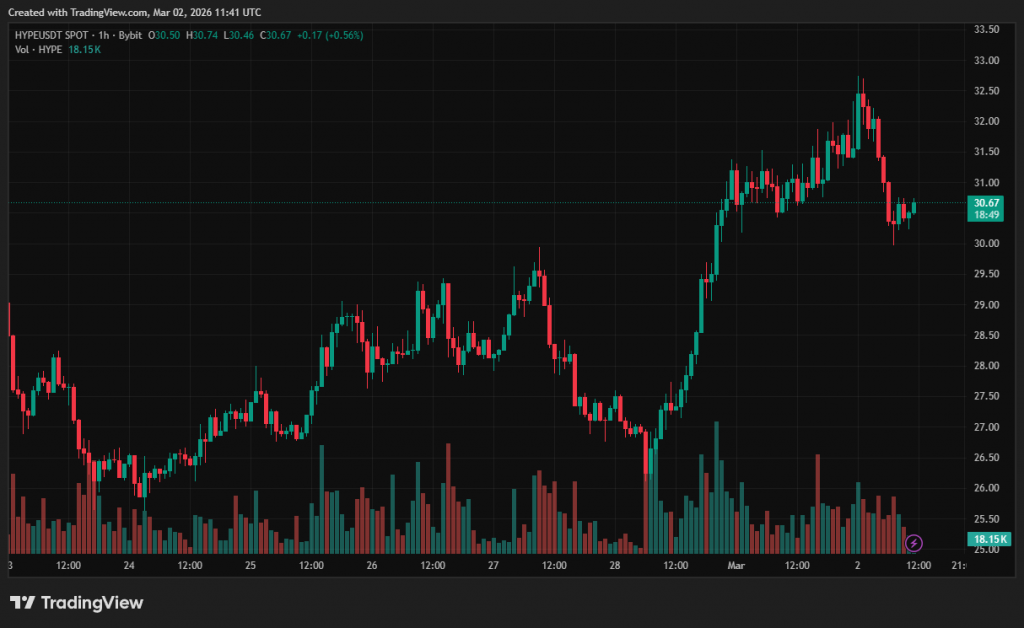Click the purple lightning event icon

(x=914, y=543)
